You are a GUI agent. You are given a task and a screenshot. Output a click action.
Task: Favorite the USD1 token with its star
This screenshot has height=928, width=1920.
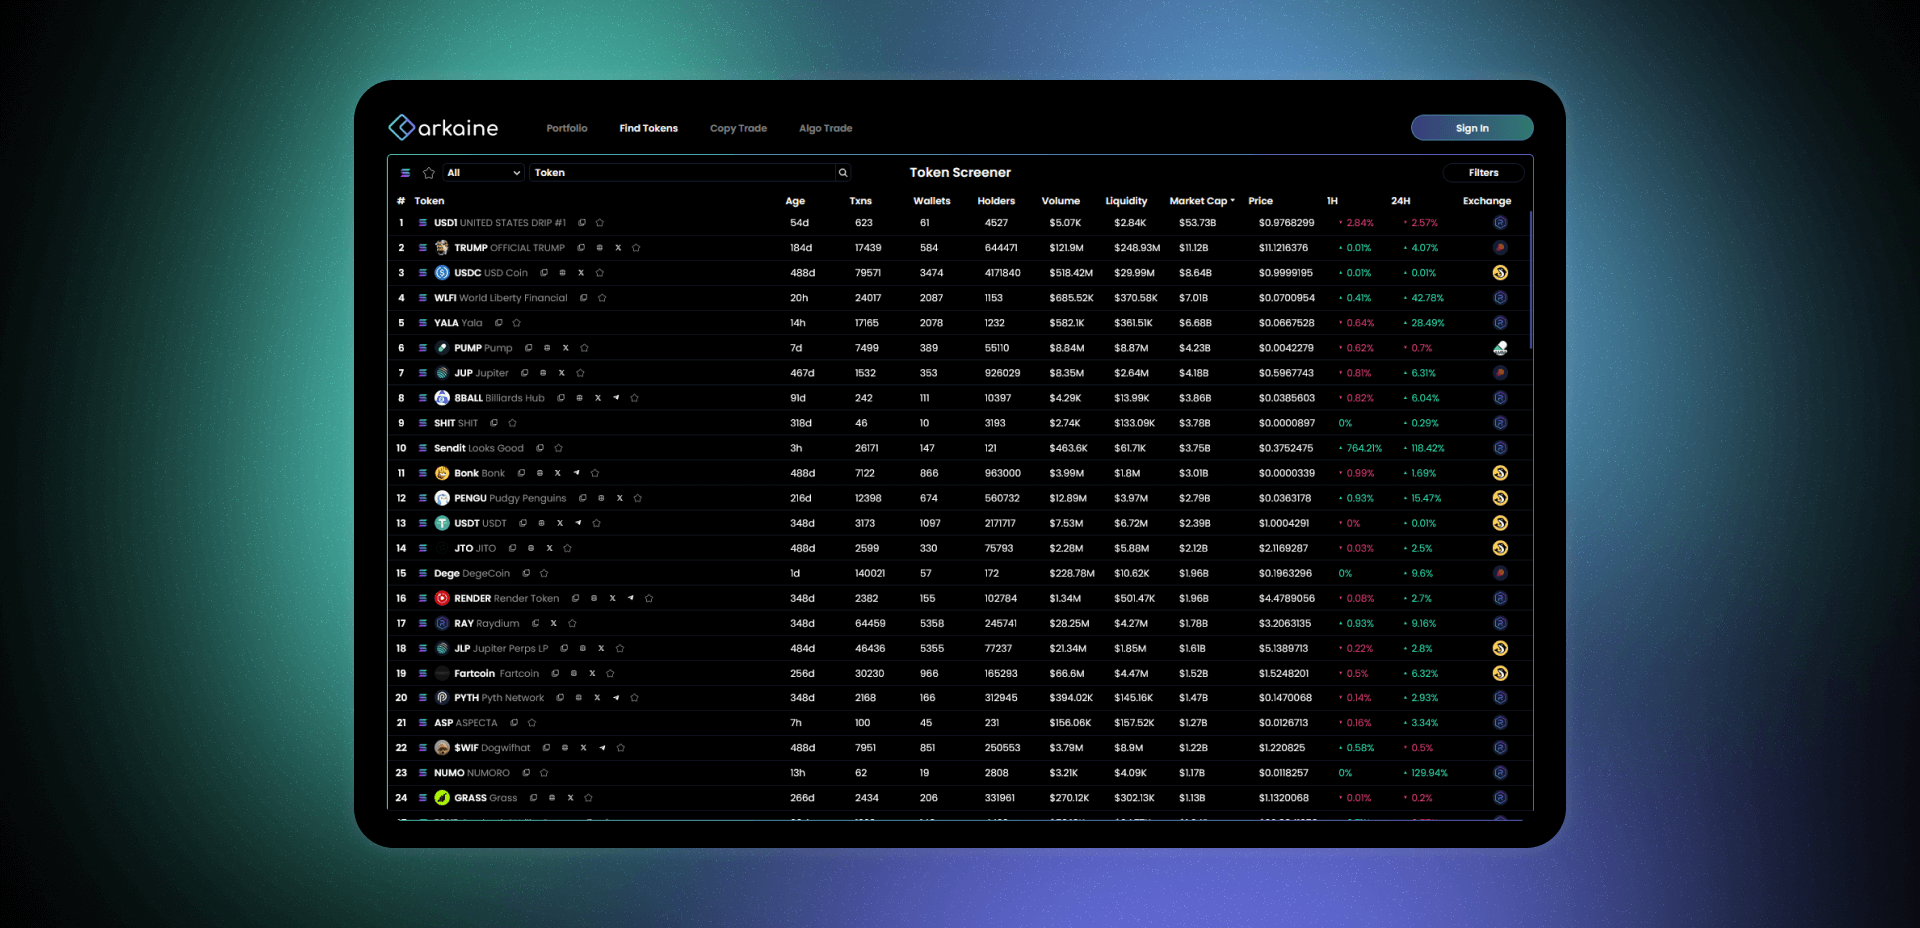[x=600, y=223]
